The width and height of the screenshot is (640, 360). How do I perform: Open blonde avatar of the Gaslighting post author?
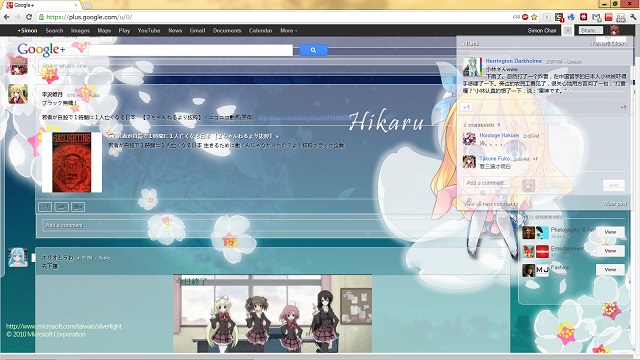tap(18, 94)
